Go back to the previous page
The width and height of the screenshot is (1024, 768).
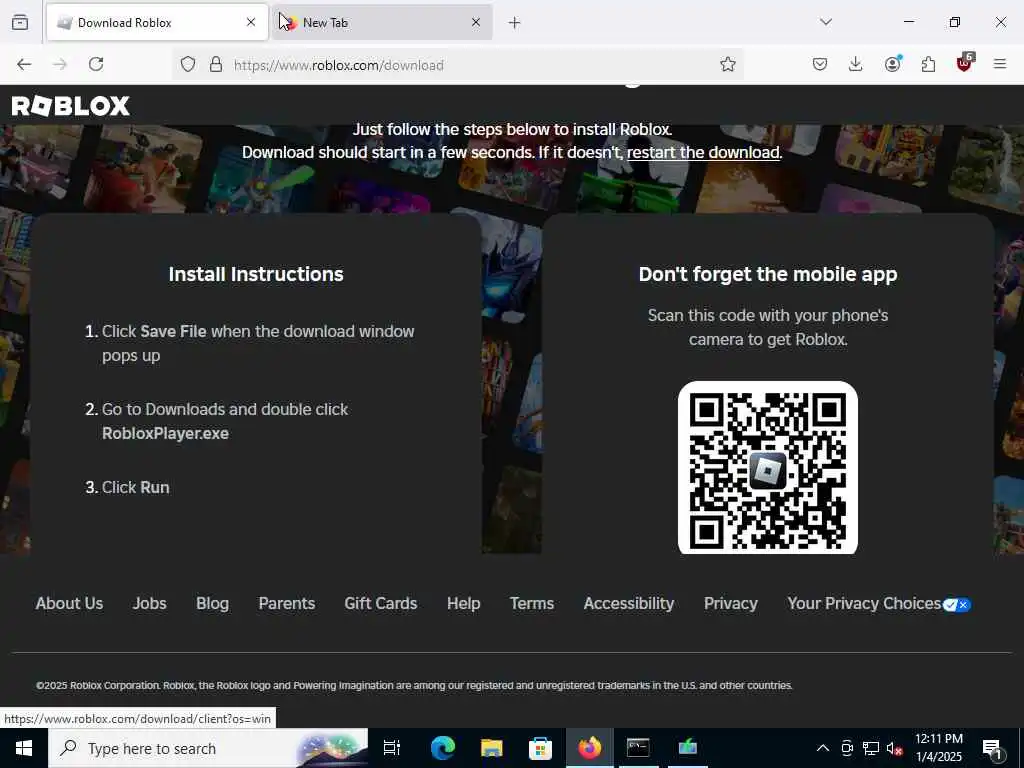(24, 64)
